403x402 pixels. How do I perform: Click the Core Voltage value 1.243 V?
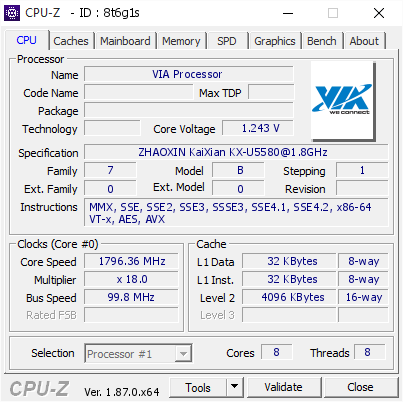click(258, 128)
